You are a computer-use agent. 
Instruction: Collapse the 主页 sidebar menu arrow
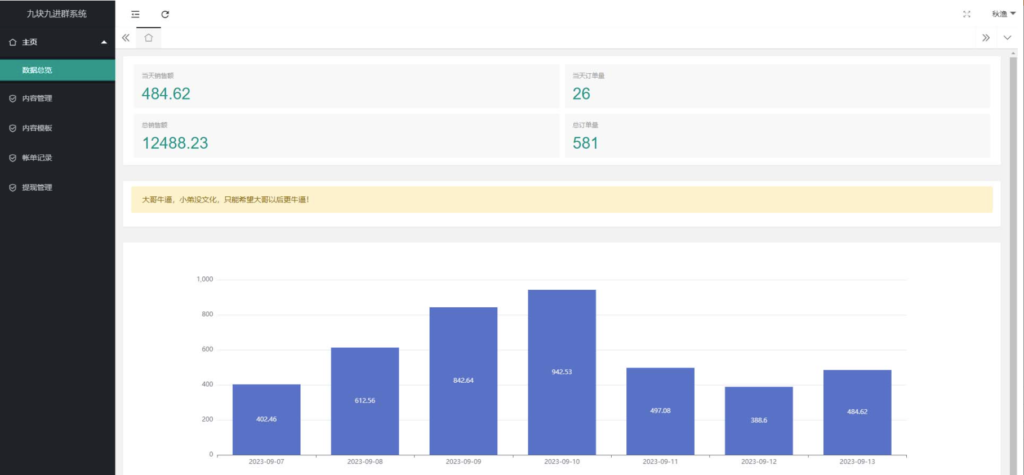(104, 42)
